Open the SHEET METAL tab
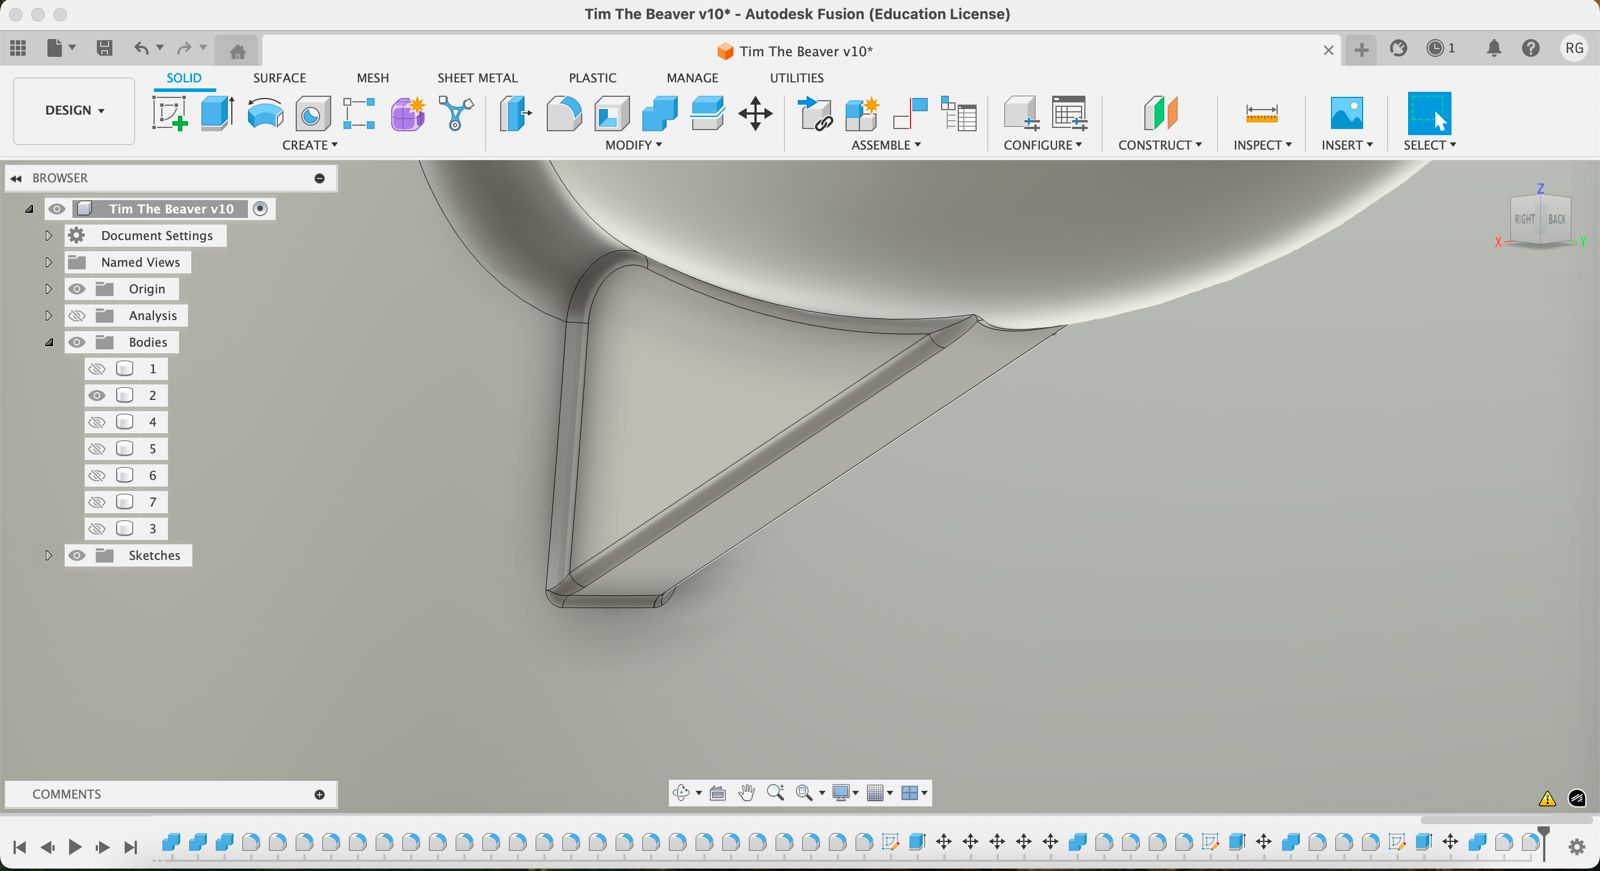The height and width of the screenshot is (871, 1600). [x=477, y=78]
